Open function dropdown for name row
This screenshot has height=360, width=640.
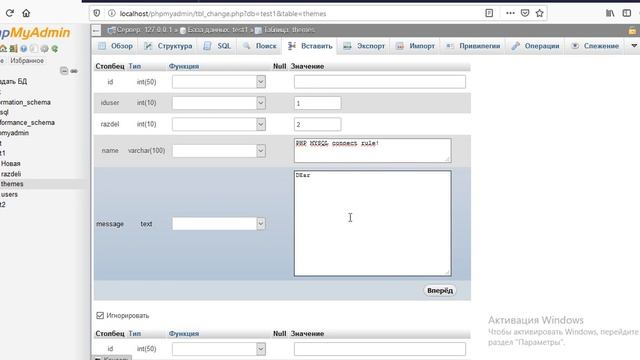[219, 151]
